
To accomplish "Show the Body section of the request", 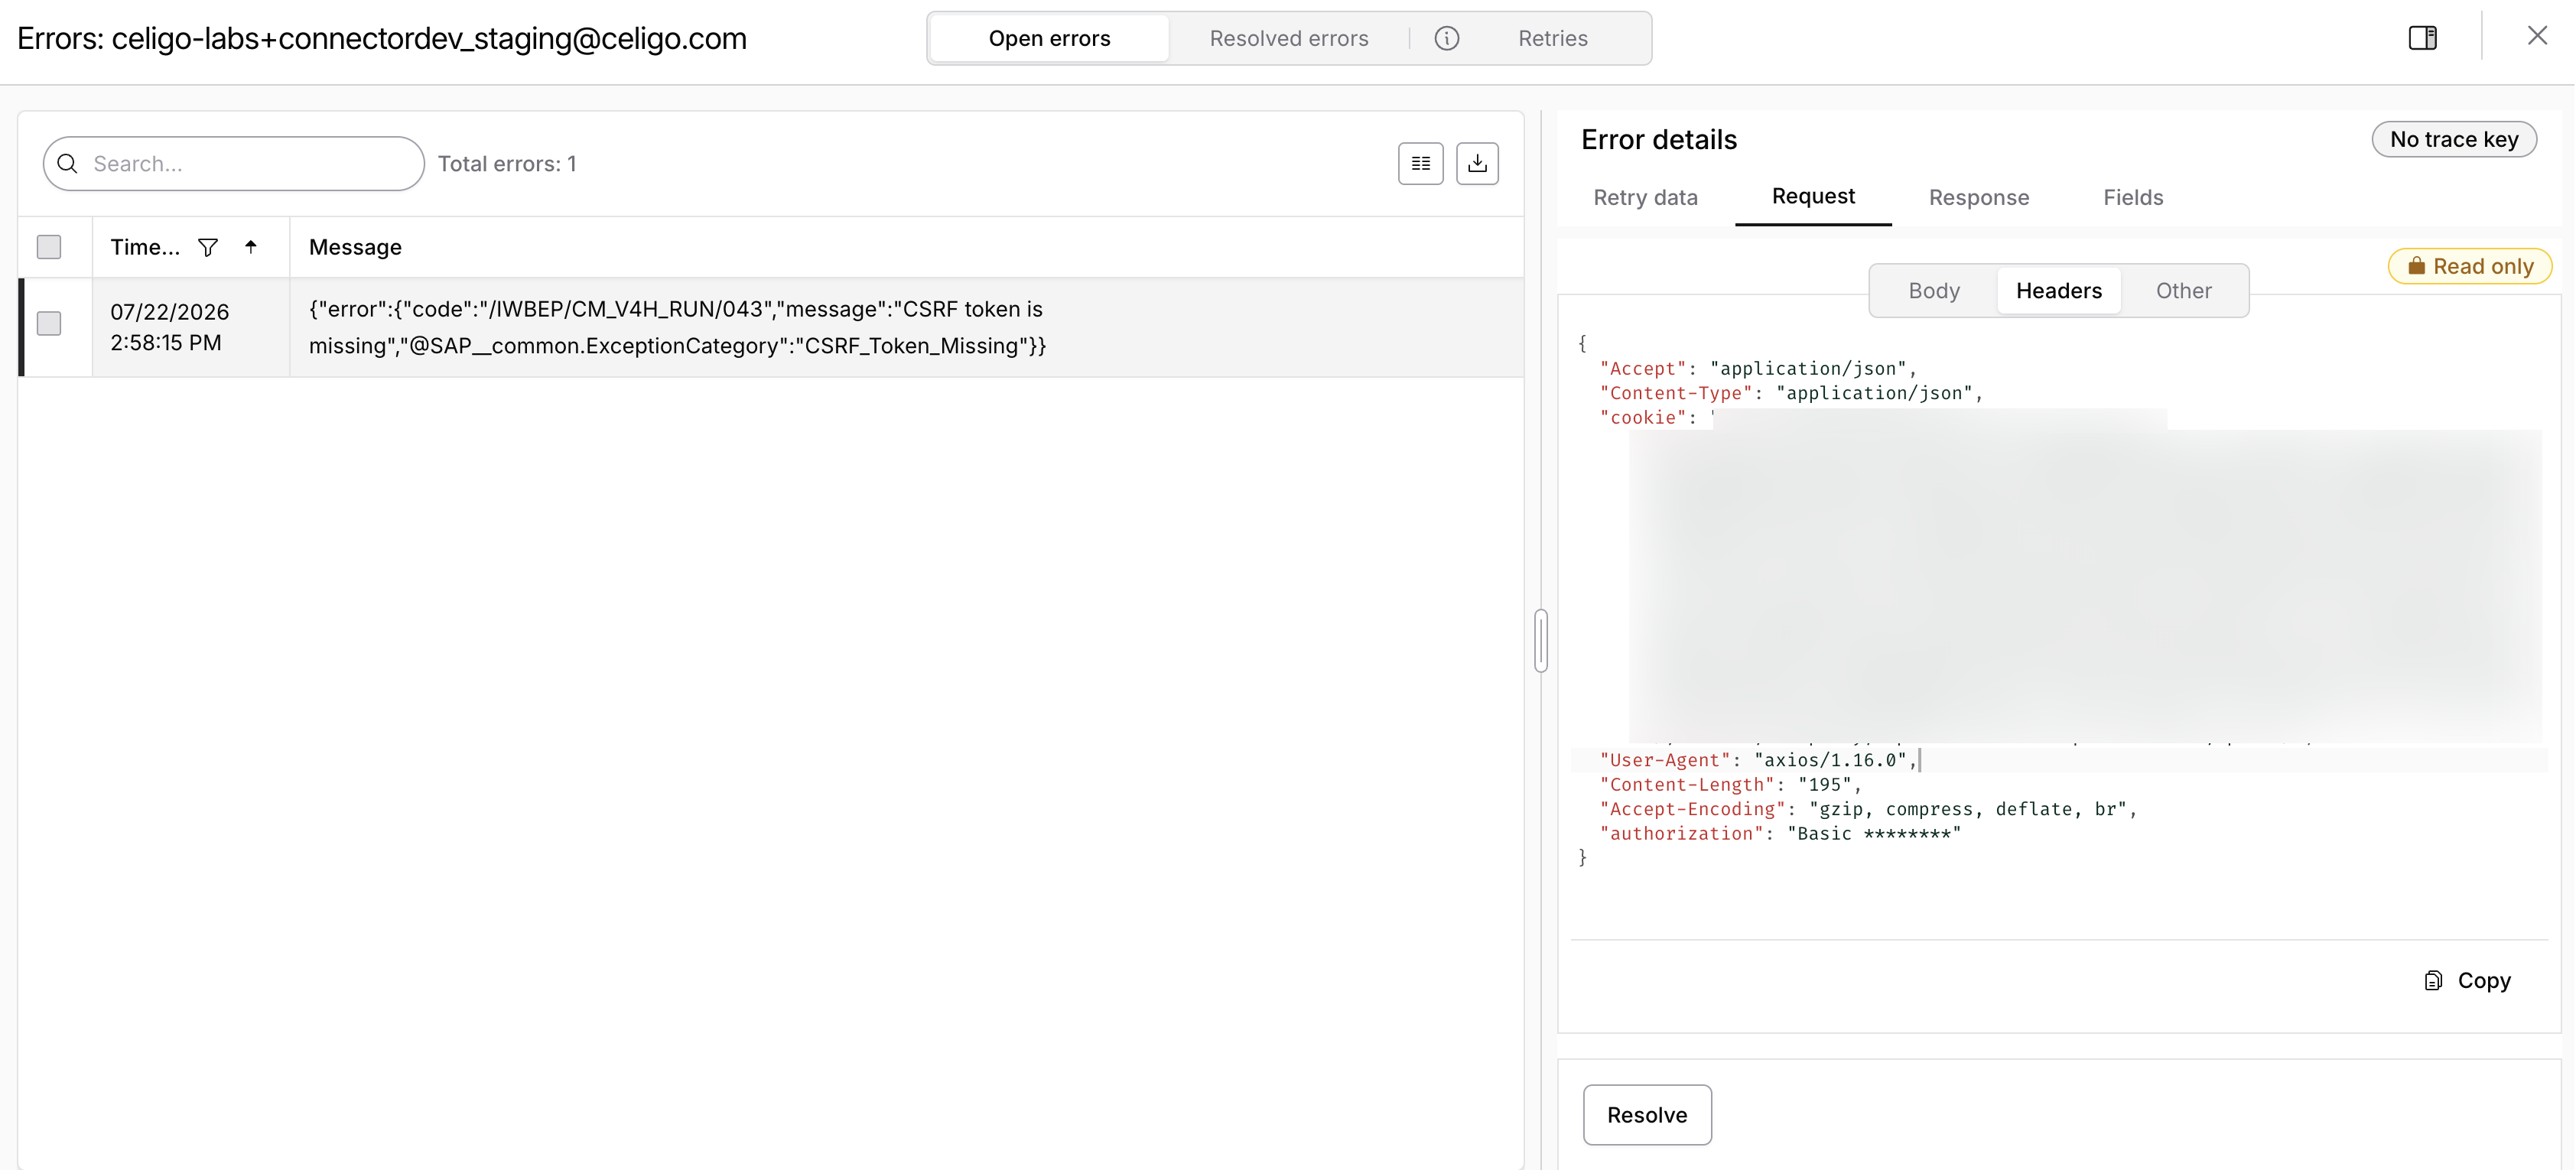I will 1933,290.
